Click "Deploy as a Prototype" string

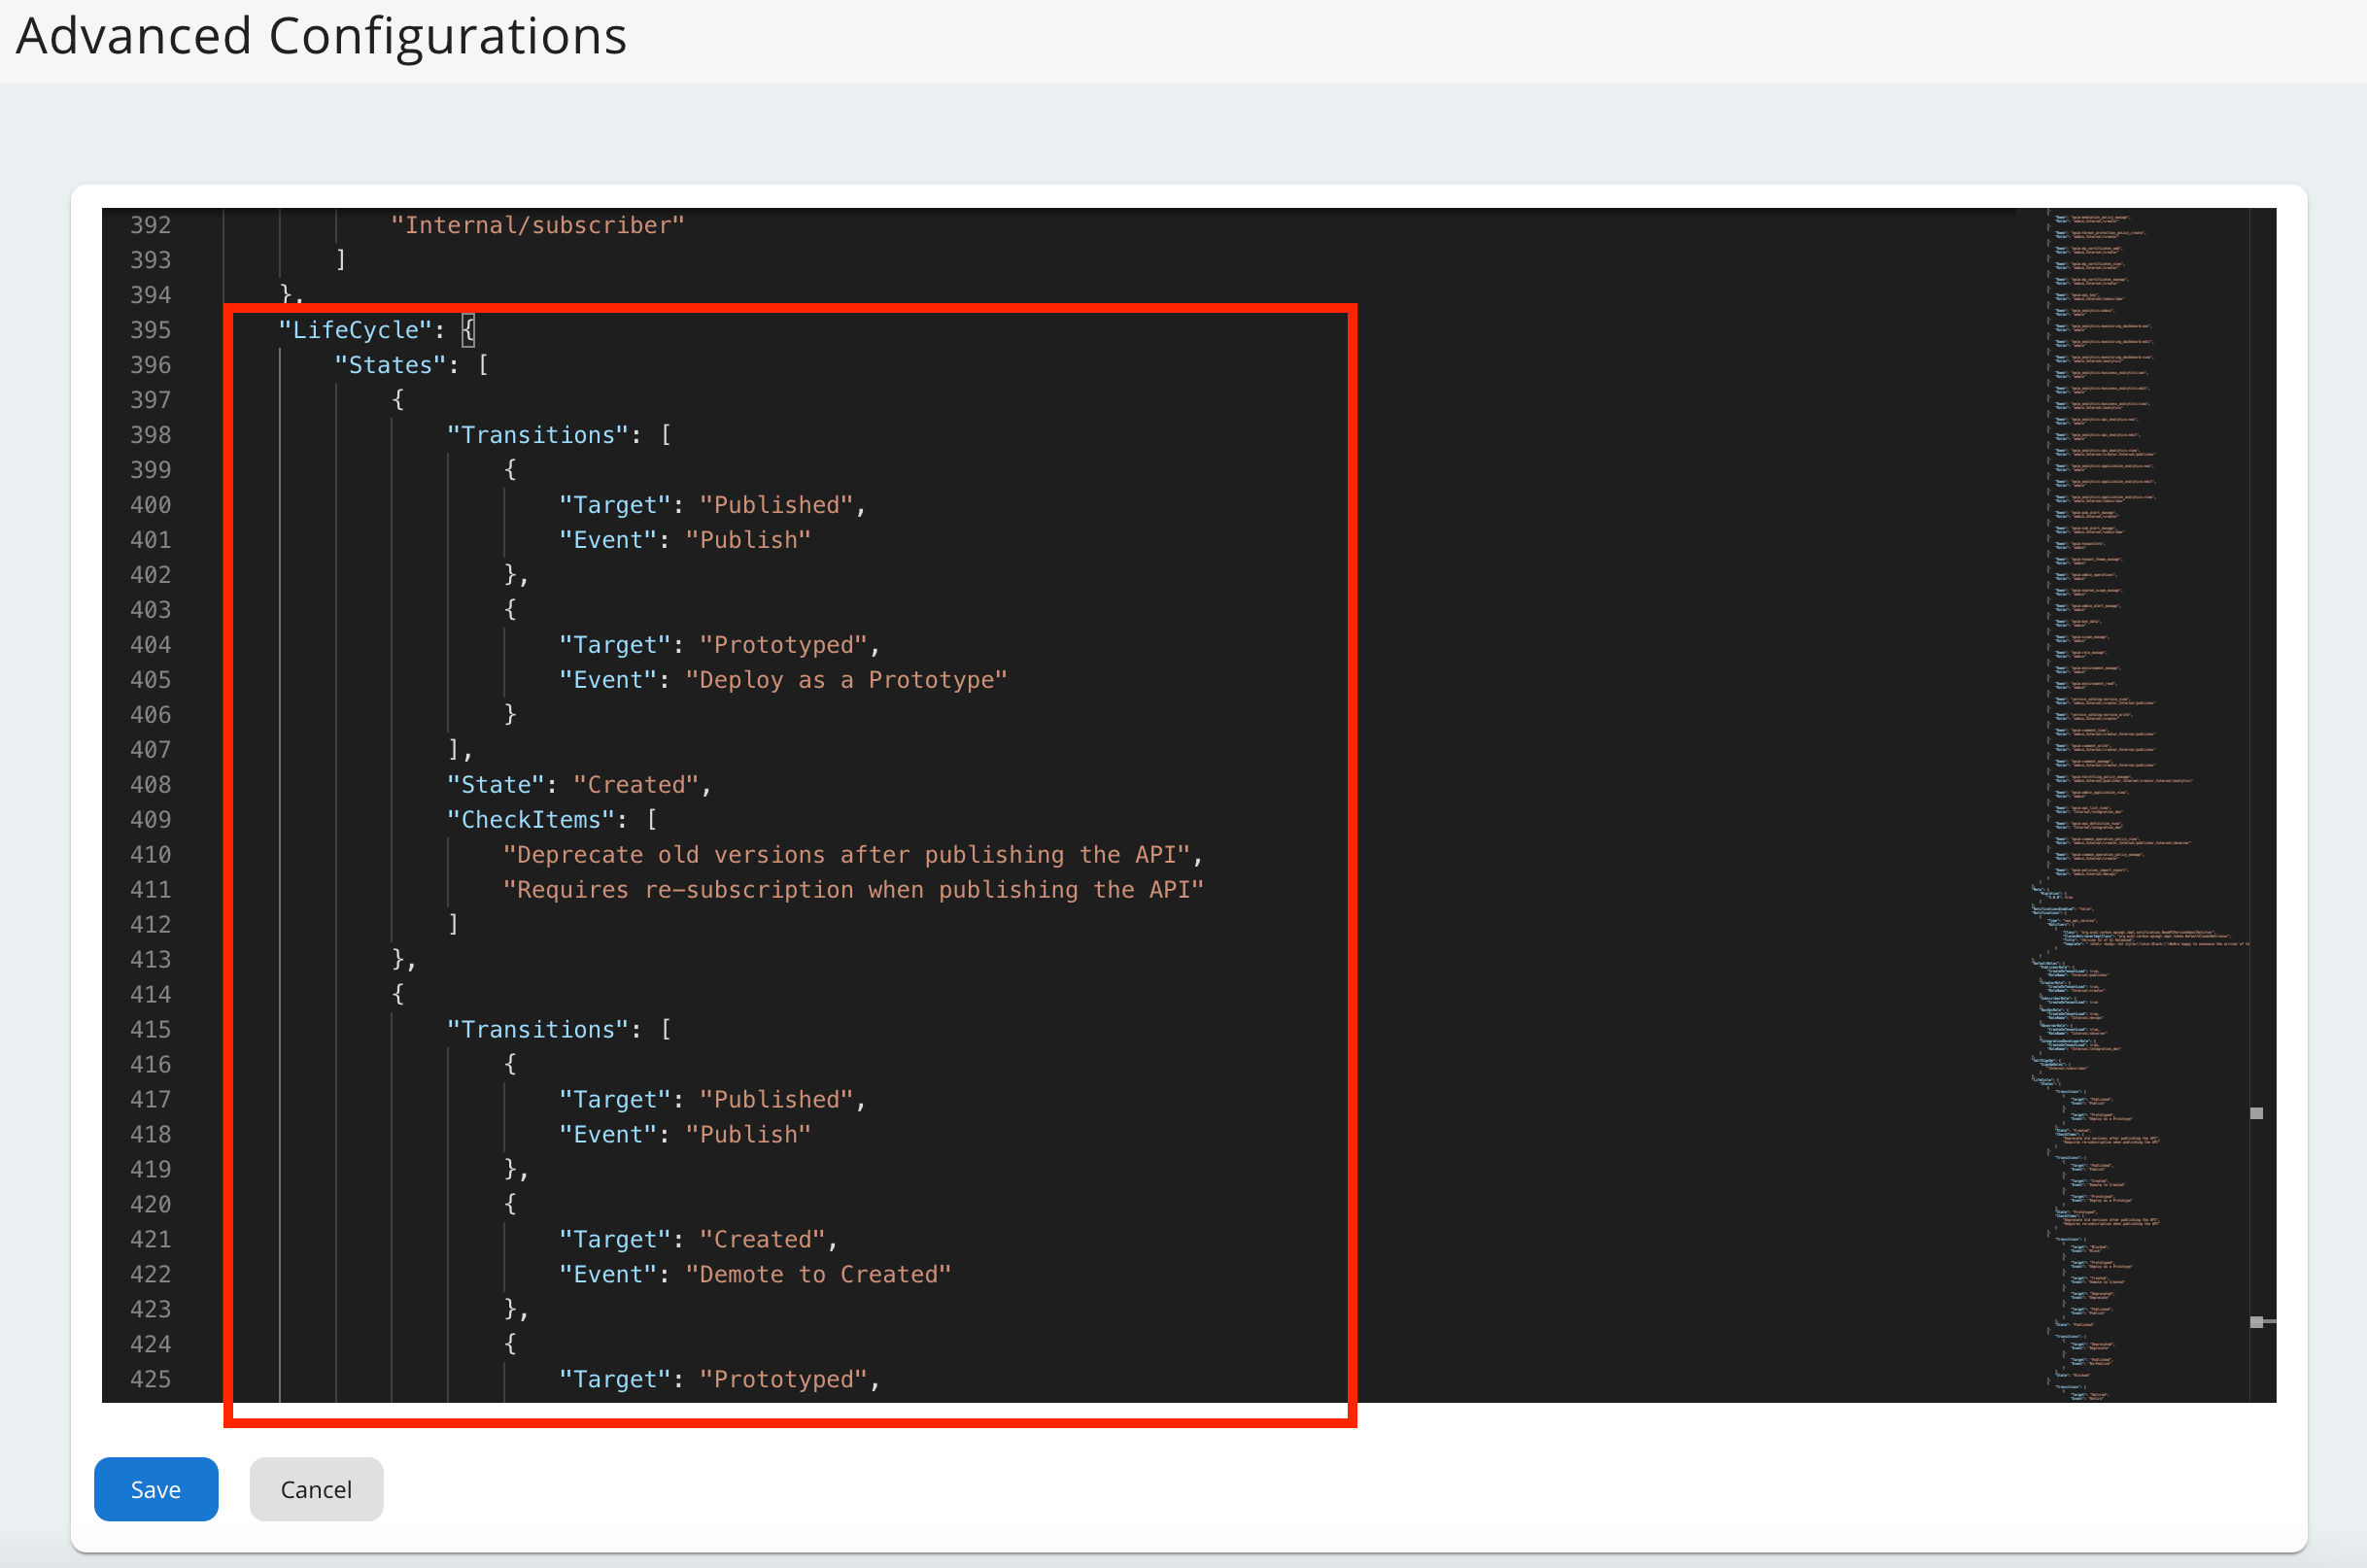tap(846, 680)
